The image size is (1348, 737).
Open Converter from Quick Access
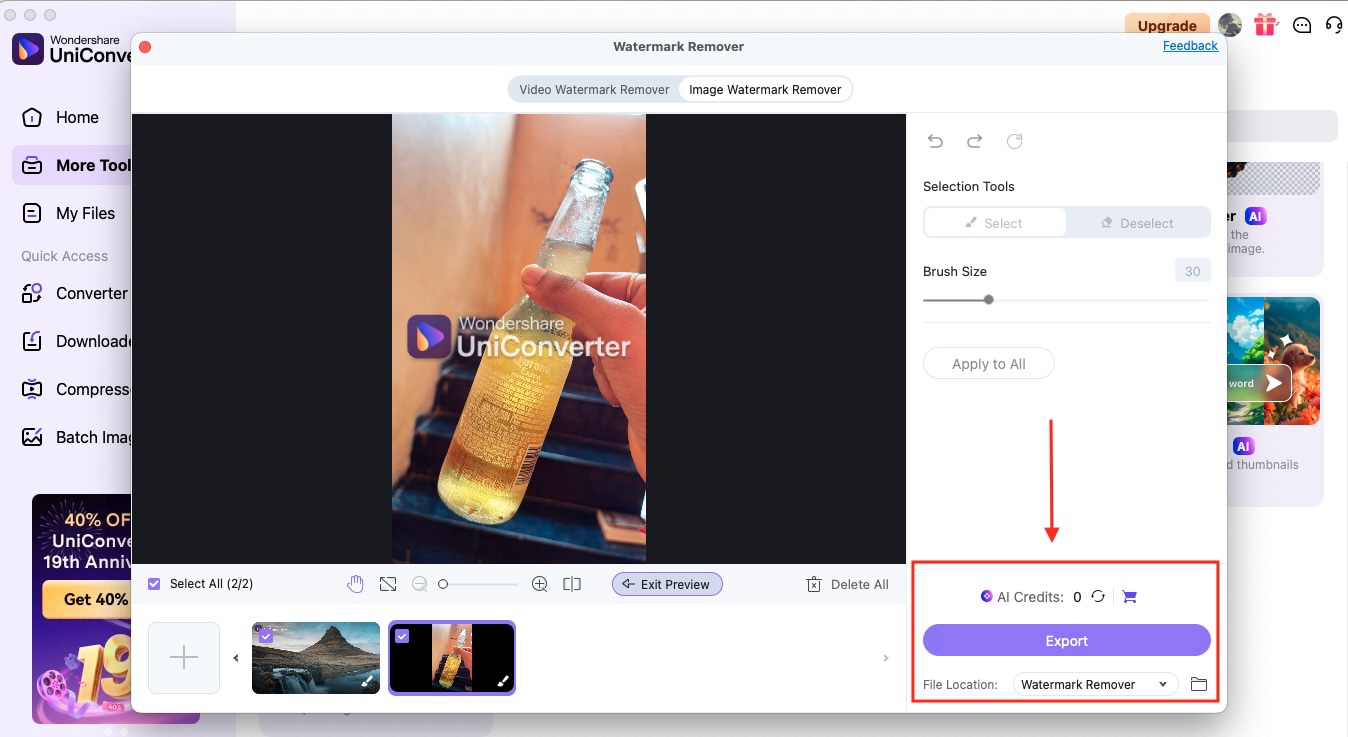point(73,293)
